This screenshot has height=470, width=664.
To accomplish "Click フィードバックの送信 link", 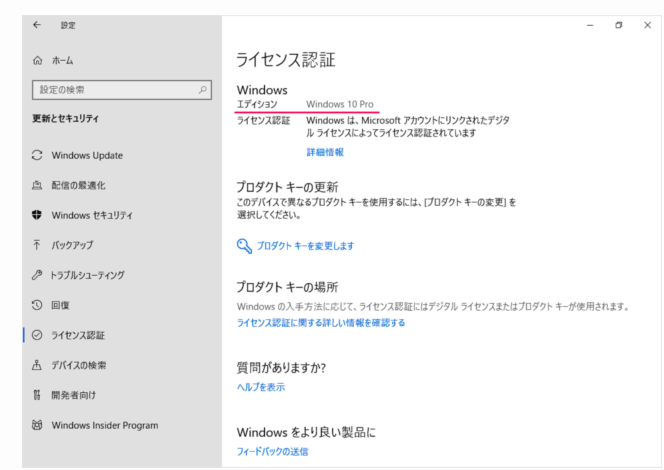I will coord(272,451).
